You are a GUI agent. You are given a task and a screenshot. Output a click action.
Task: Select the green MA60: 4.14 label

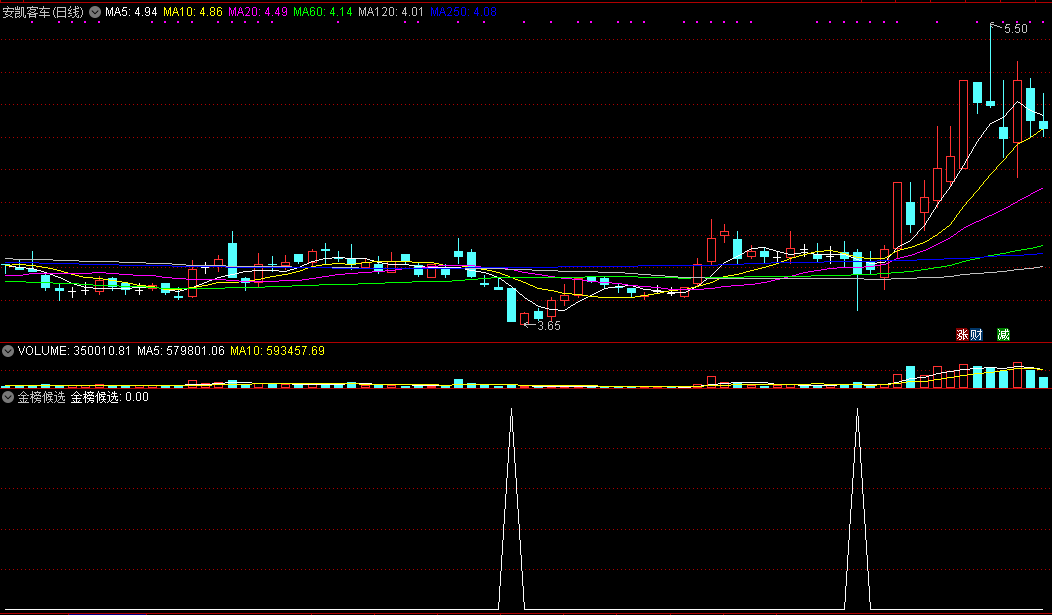323,12
